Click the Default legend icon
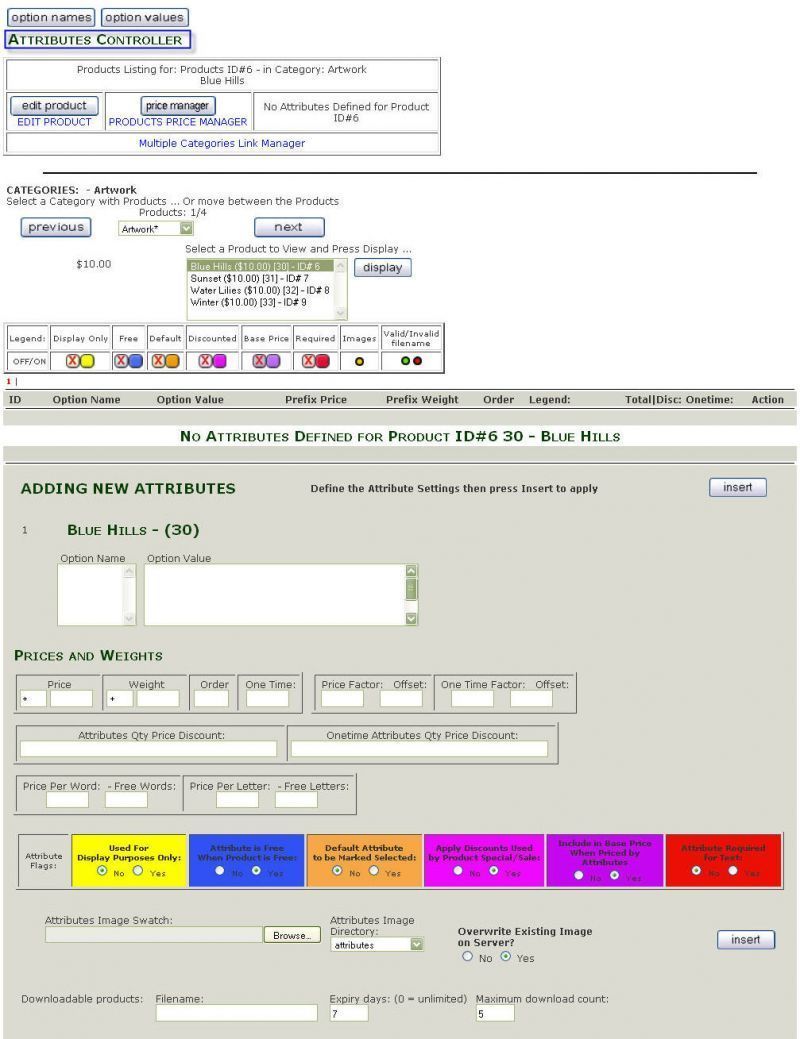The width and height of the screenshot is (800, 1039). [x=165, y=361]
